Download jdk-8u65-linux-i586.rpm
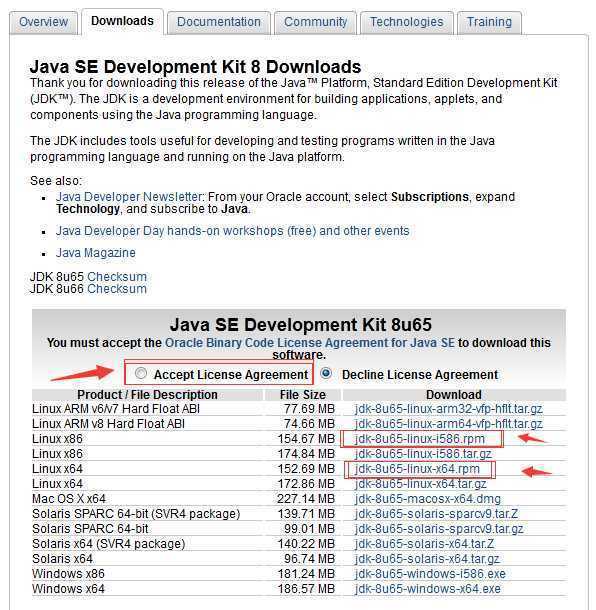This screenshot has height=610, width=596. click(x=420, y=439)
